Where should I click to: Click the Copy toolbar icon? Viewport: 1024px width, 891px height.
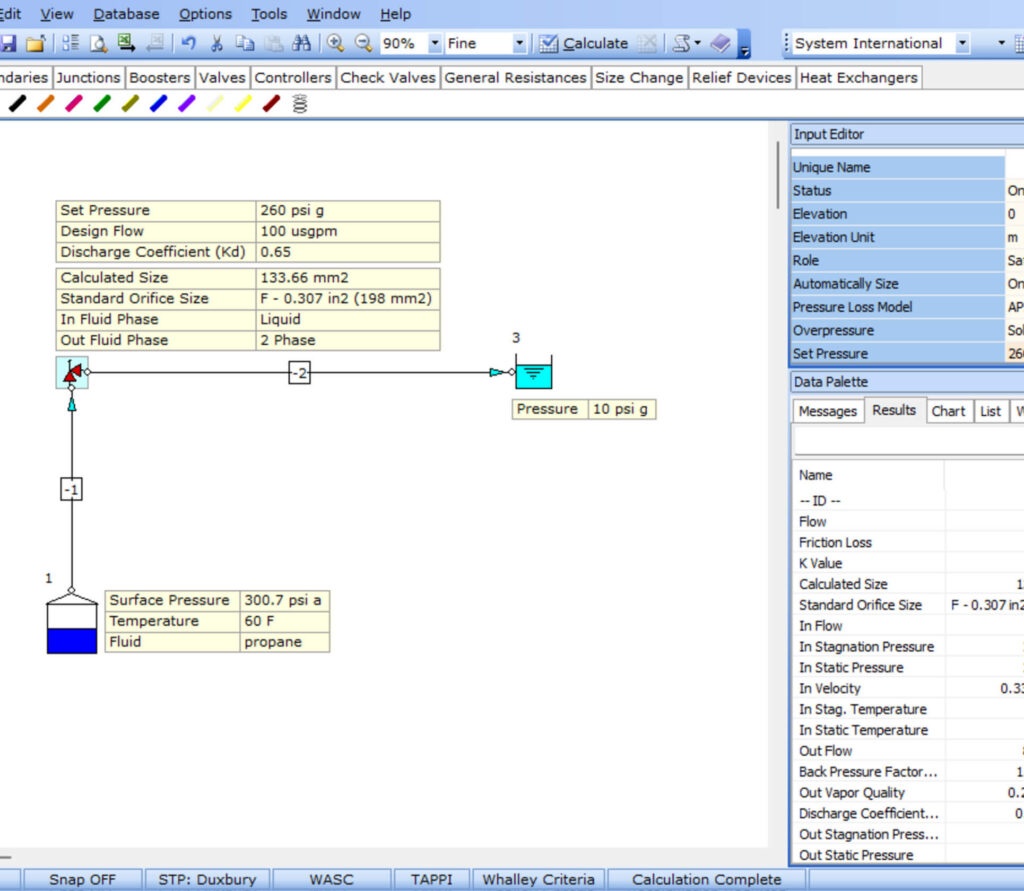pos(244,43)
